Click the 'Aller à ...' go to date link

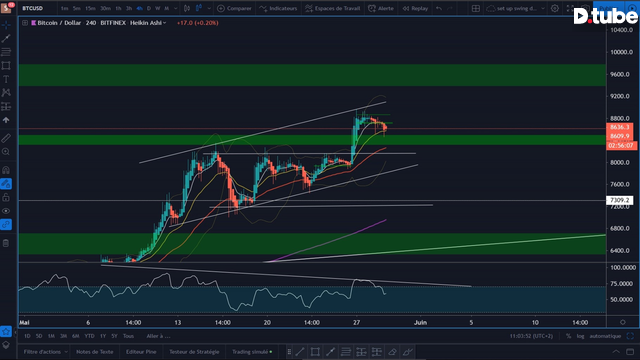click(x=158, y=336)
